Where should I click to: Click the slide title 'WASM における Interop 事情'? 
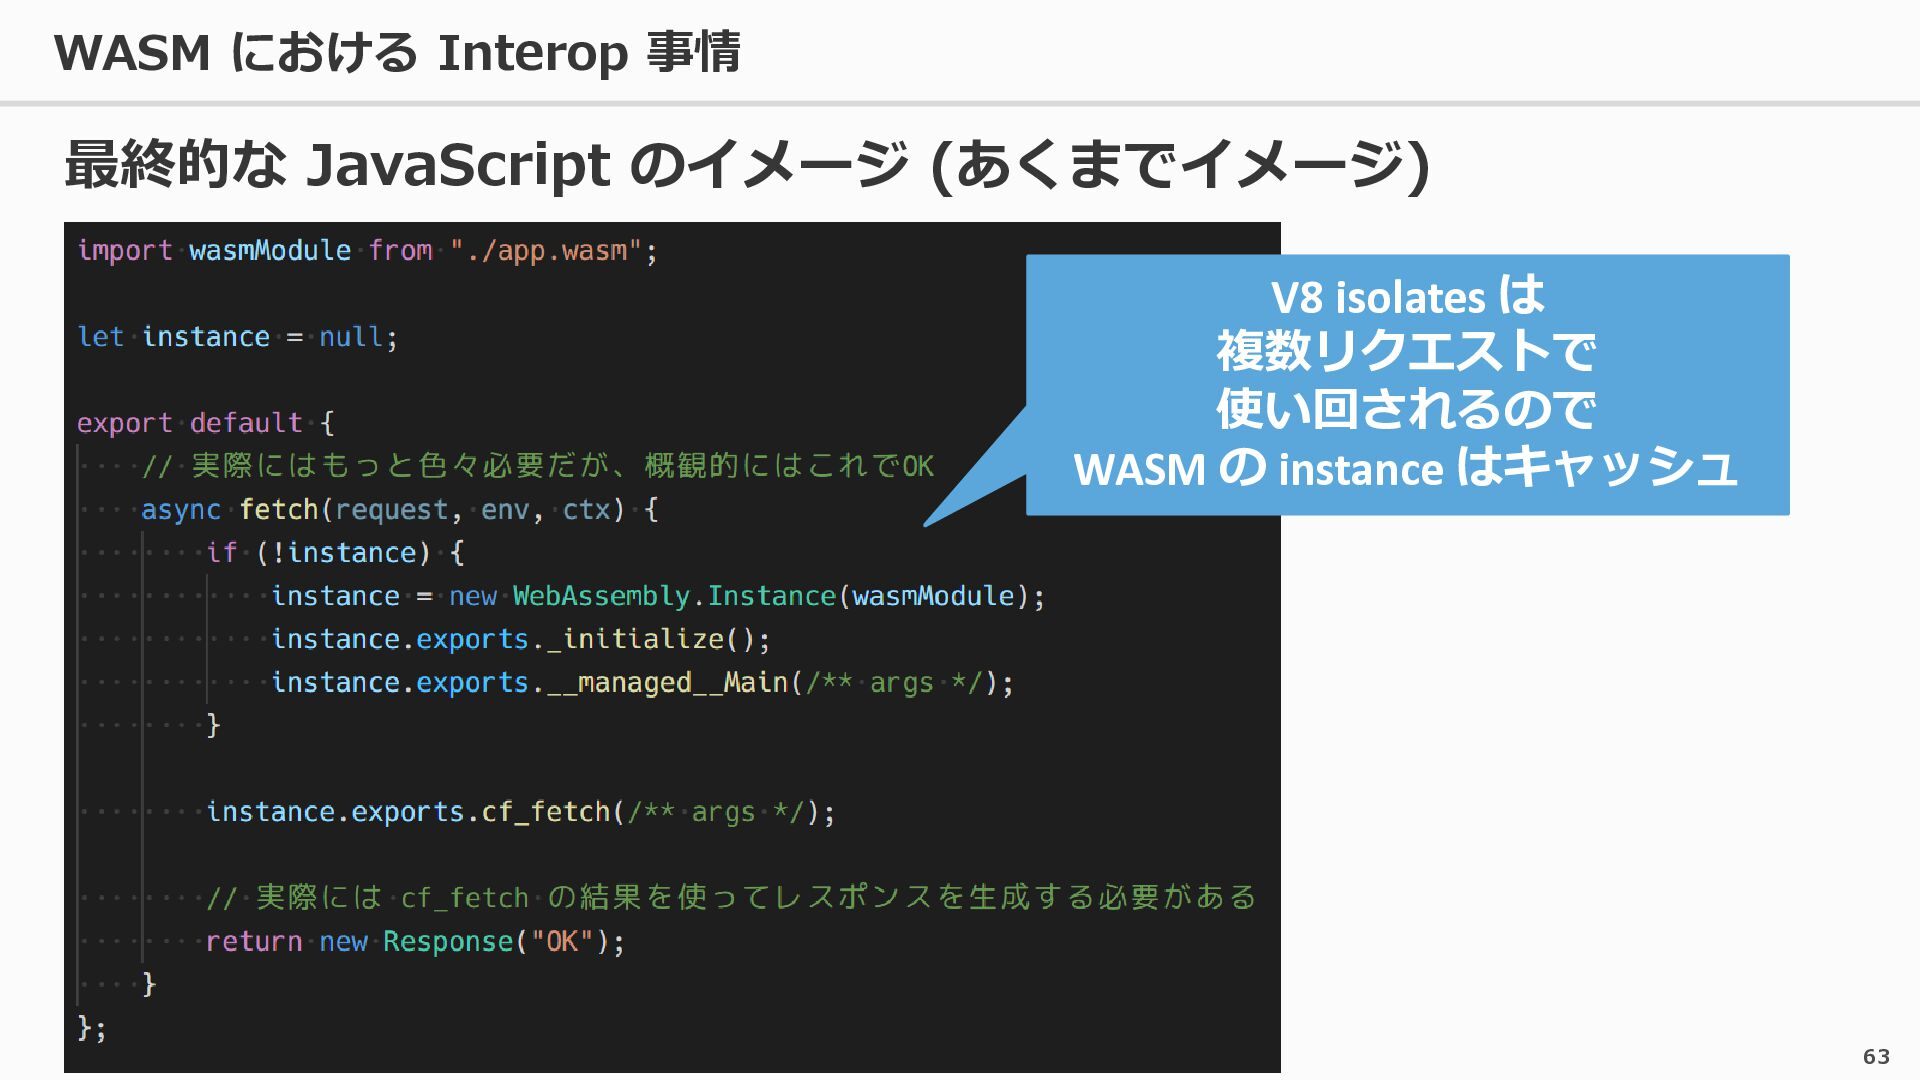(397, 52)
